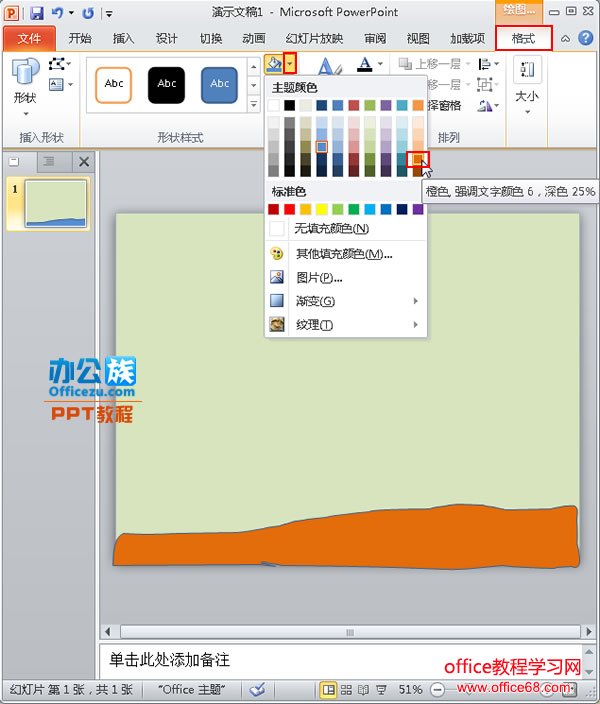
Task: Open 其他填充颜色 more fill colors
Action: [x=346, y=254]
